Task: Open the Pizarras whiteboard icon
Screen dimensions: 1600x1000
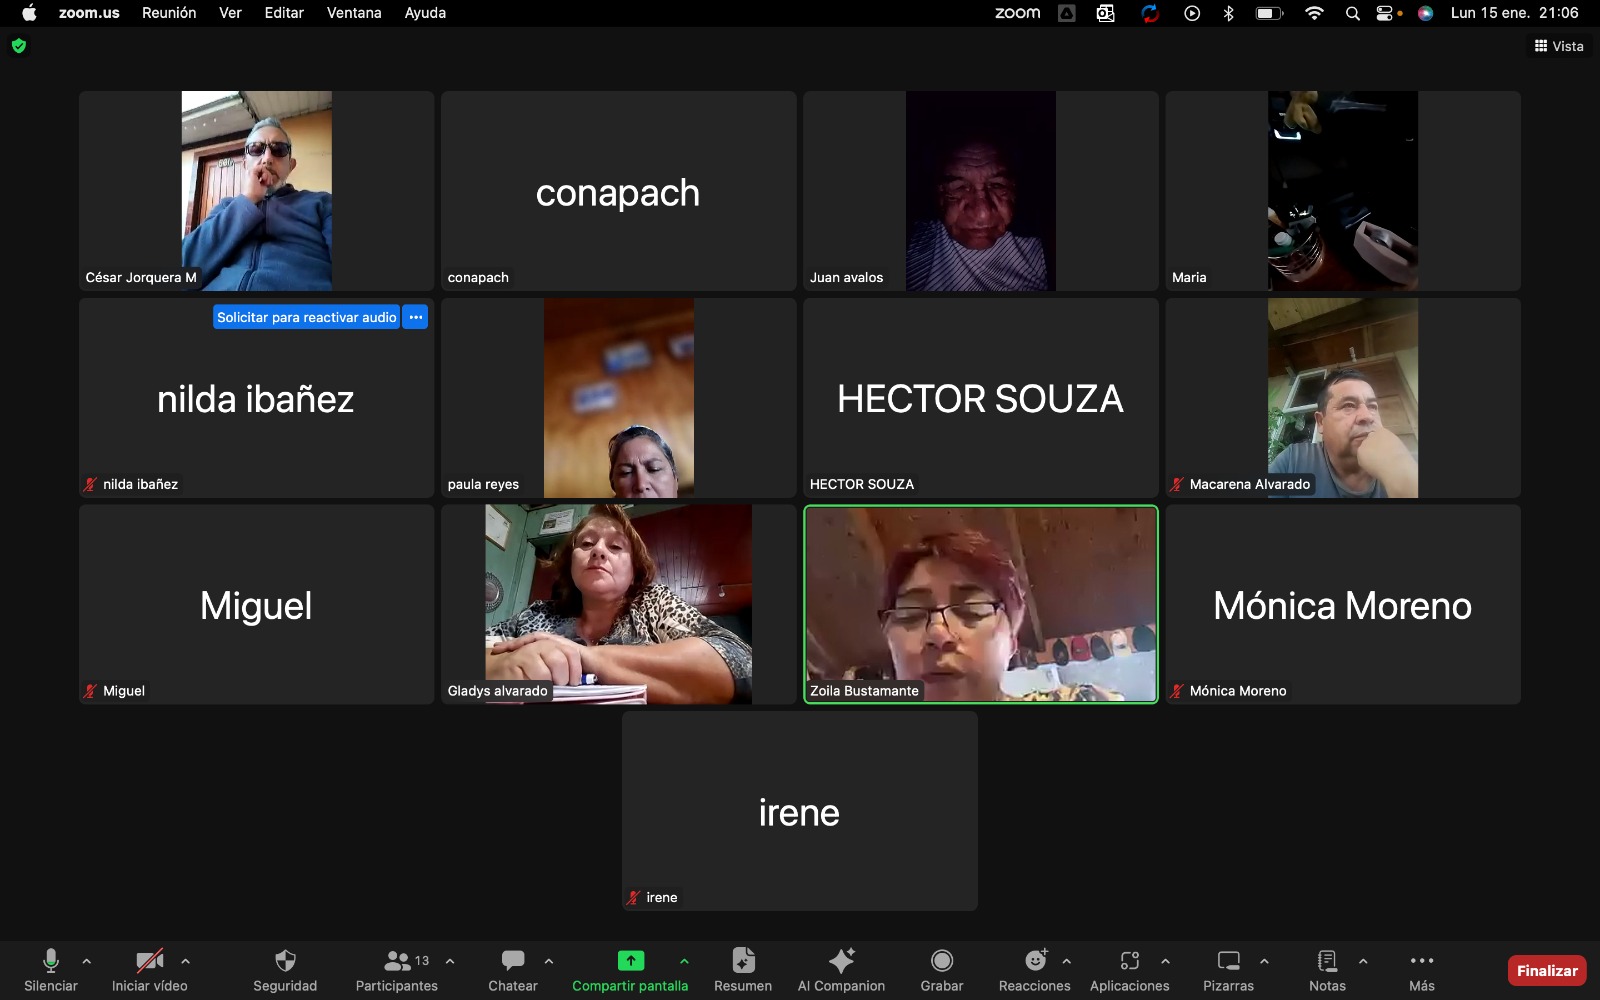Action: pos(1228,962)
